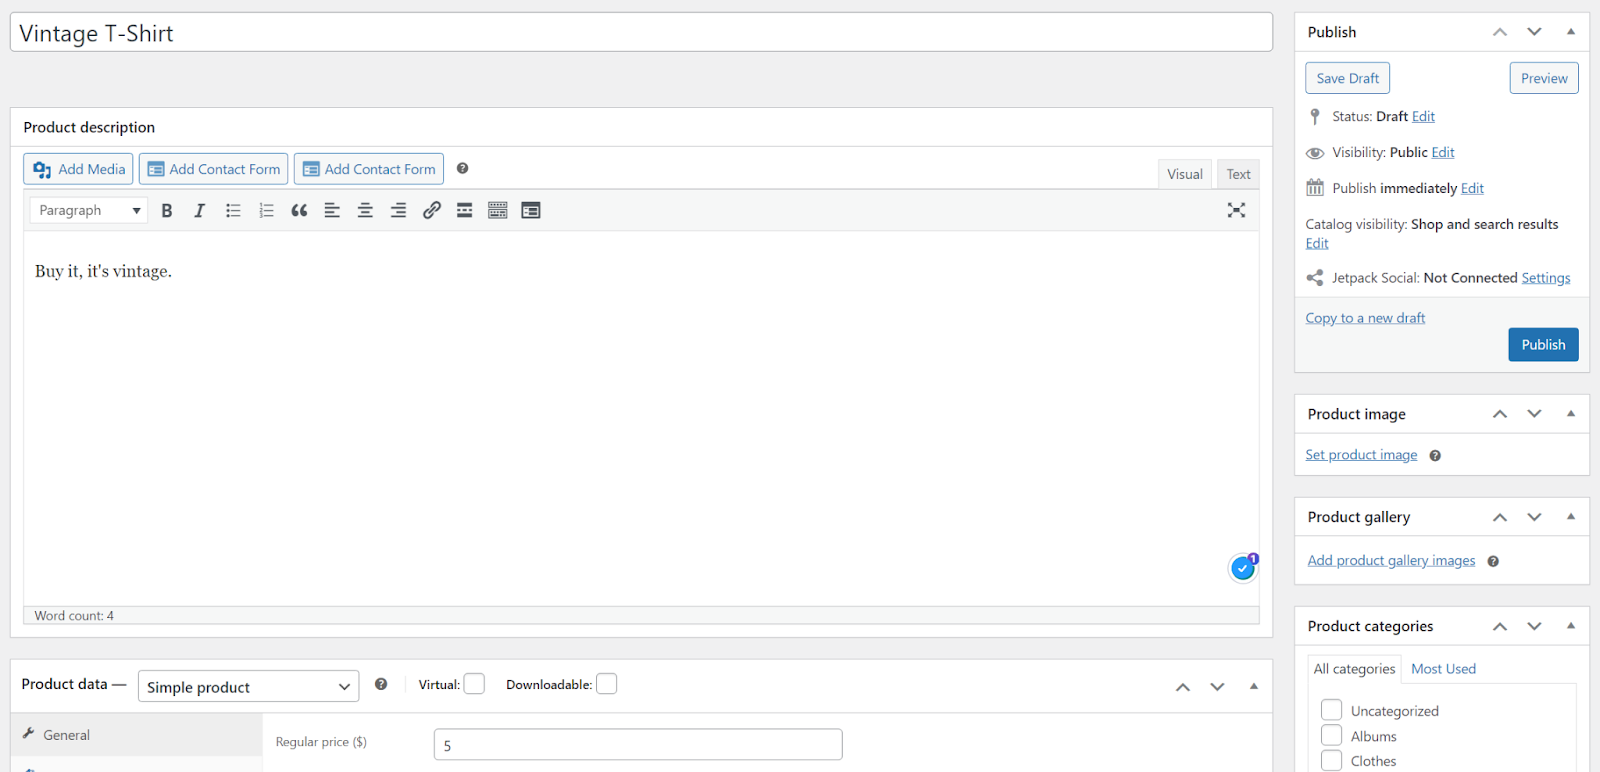Click the General tab wrench icon
The image size is (1600, 772).
click(x=28, y=733)
